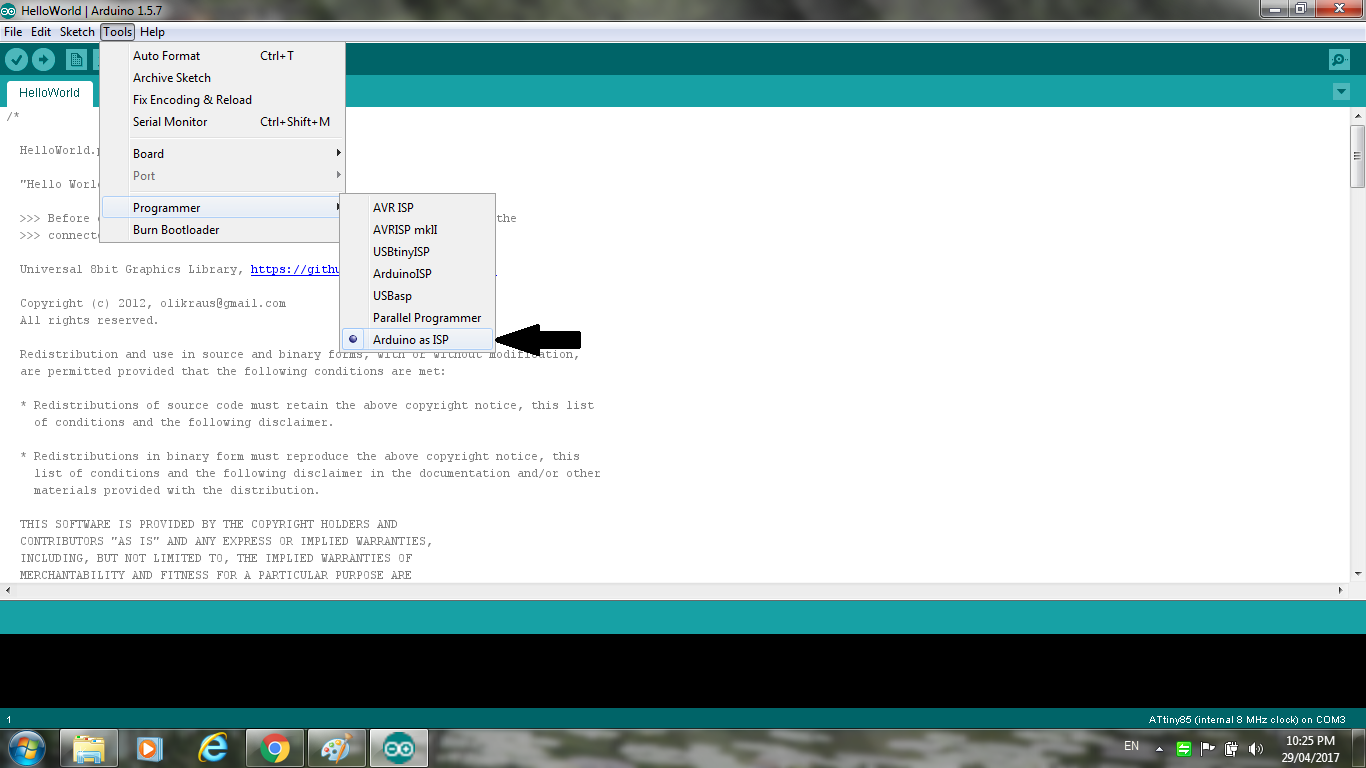1366x768 pixels.
Task: Open the tab options dropdown arrow
Action: click(x=1341, y=92)
